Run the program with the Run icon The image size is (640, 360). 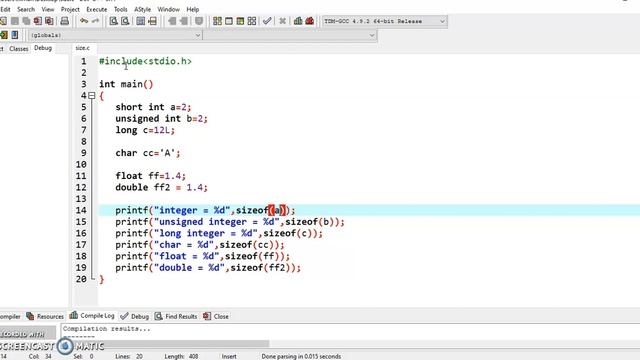tap(229, 21)
